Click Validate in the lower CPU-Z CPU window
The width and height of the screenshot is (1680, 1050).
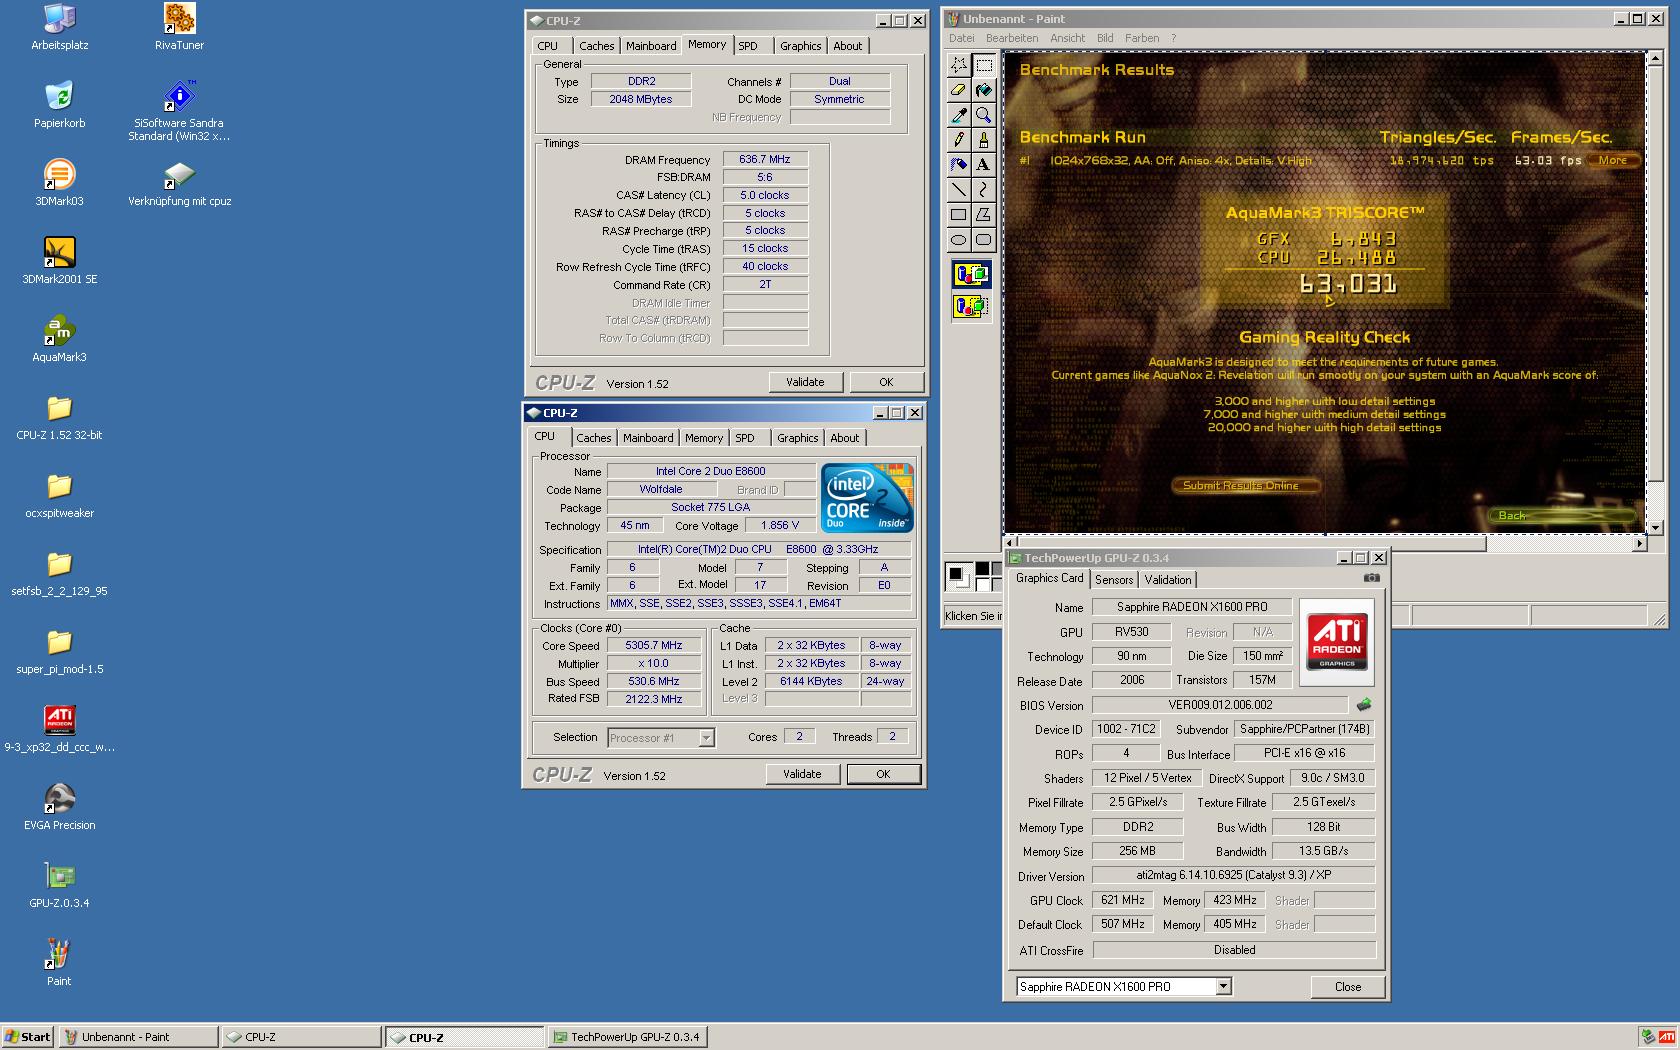click(x=802, y=774)
